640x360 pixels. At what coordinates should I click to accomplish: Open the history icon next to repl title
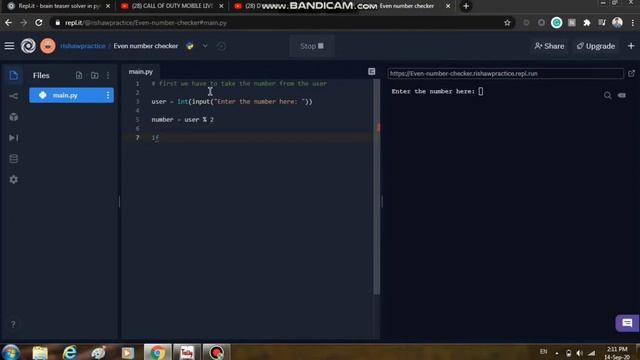click(221, 46)
